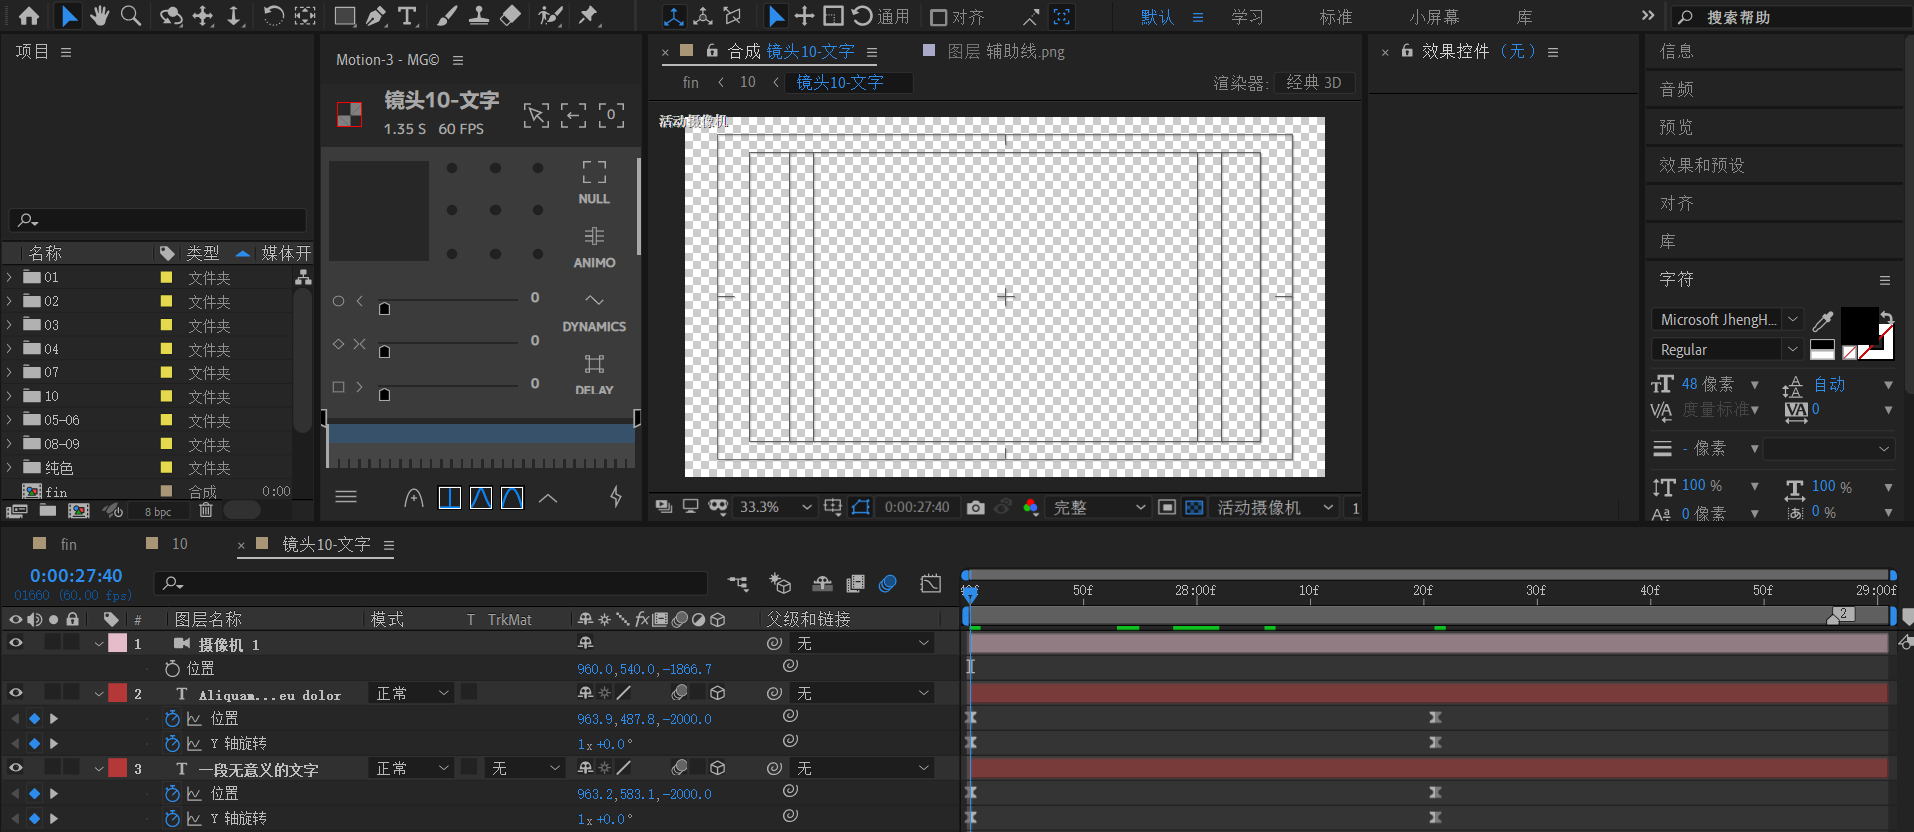
Task: Click the NULL button in Motion-3 panel
Action: (594, 182)
